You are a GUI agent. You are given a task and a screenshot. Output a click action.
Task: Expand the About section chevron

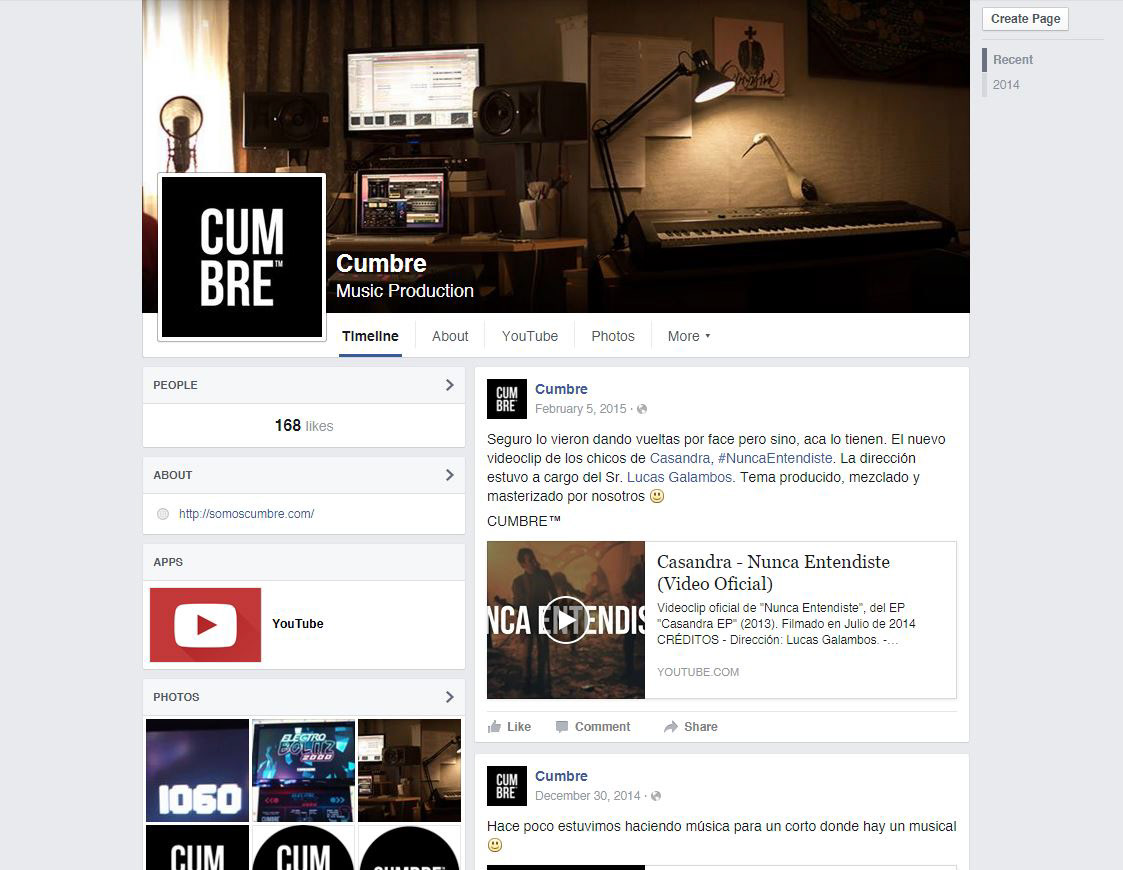[450, 475]
